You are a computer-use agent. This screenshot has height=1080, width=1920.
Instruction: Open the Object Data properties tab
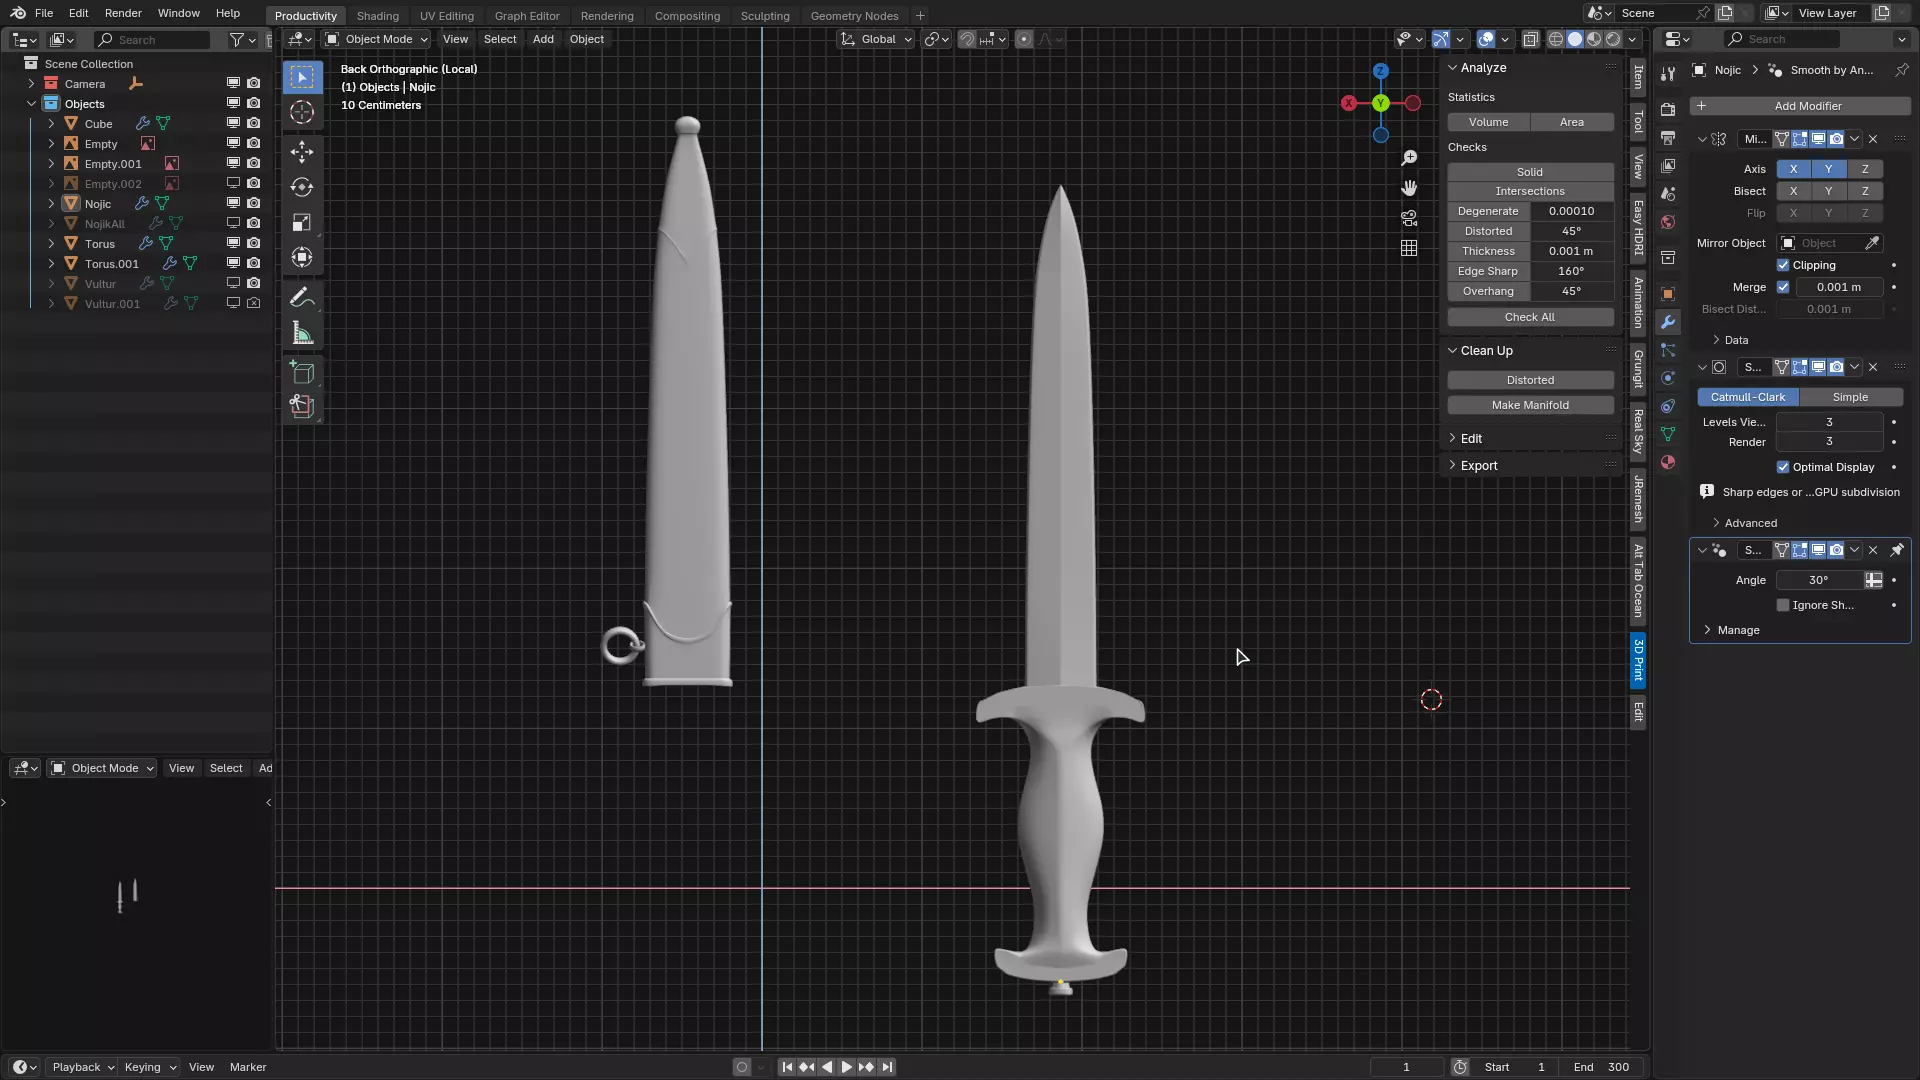pyautogui.click(x=1668, y=434)
